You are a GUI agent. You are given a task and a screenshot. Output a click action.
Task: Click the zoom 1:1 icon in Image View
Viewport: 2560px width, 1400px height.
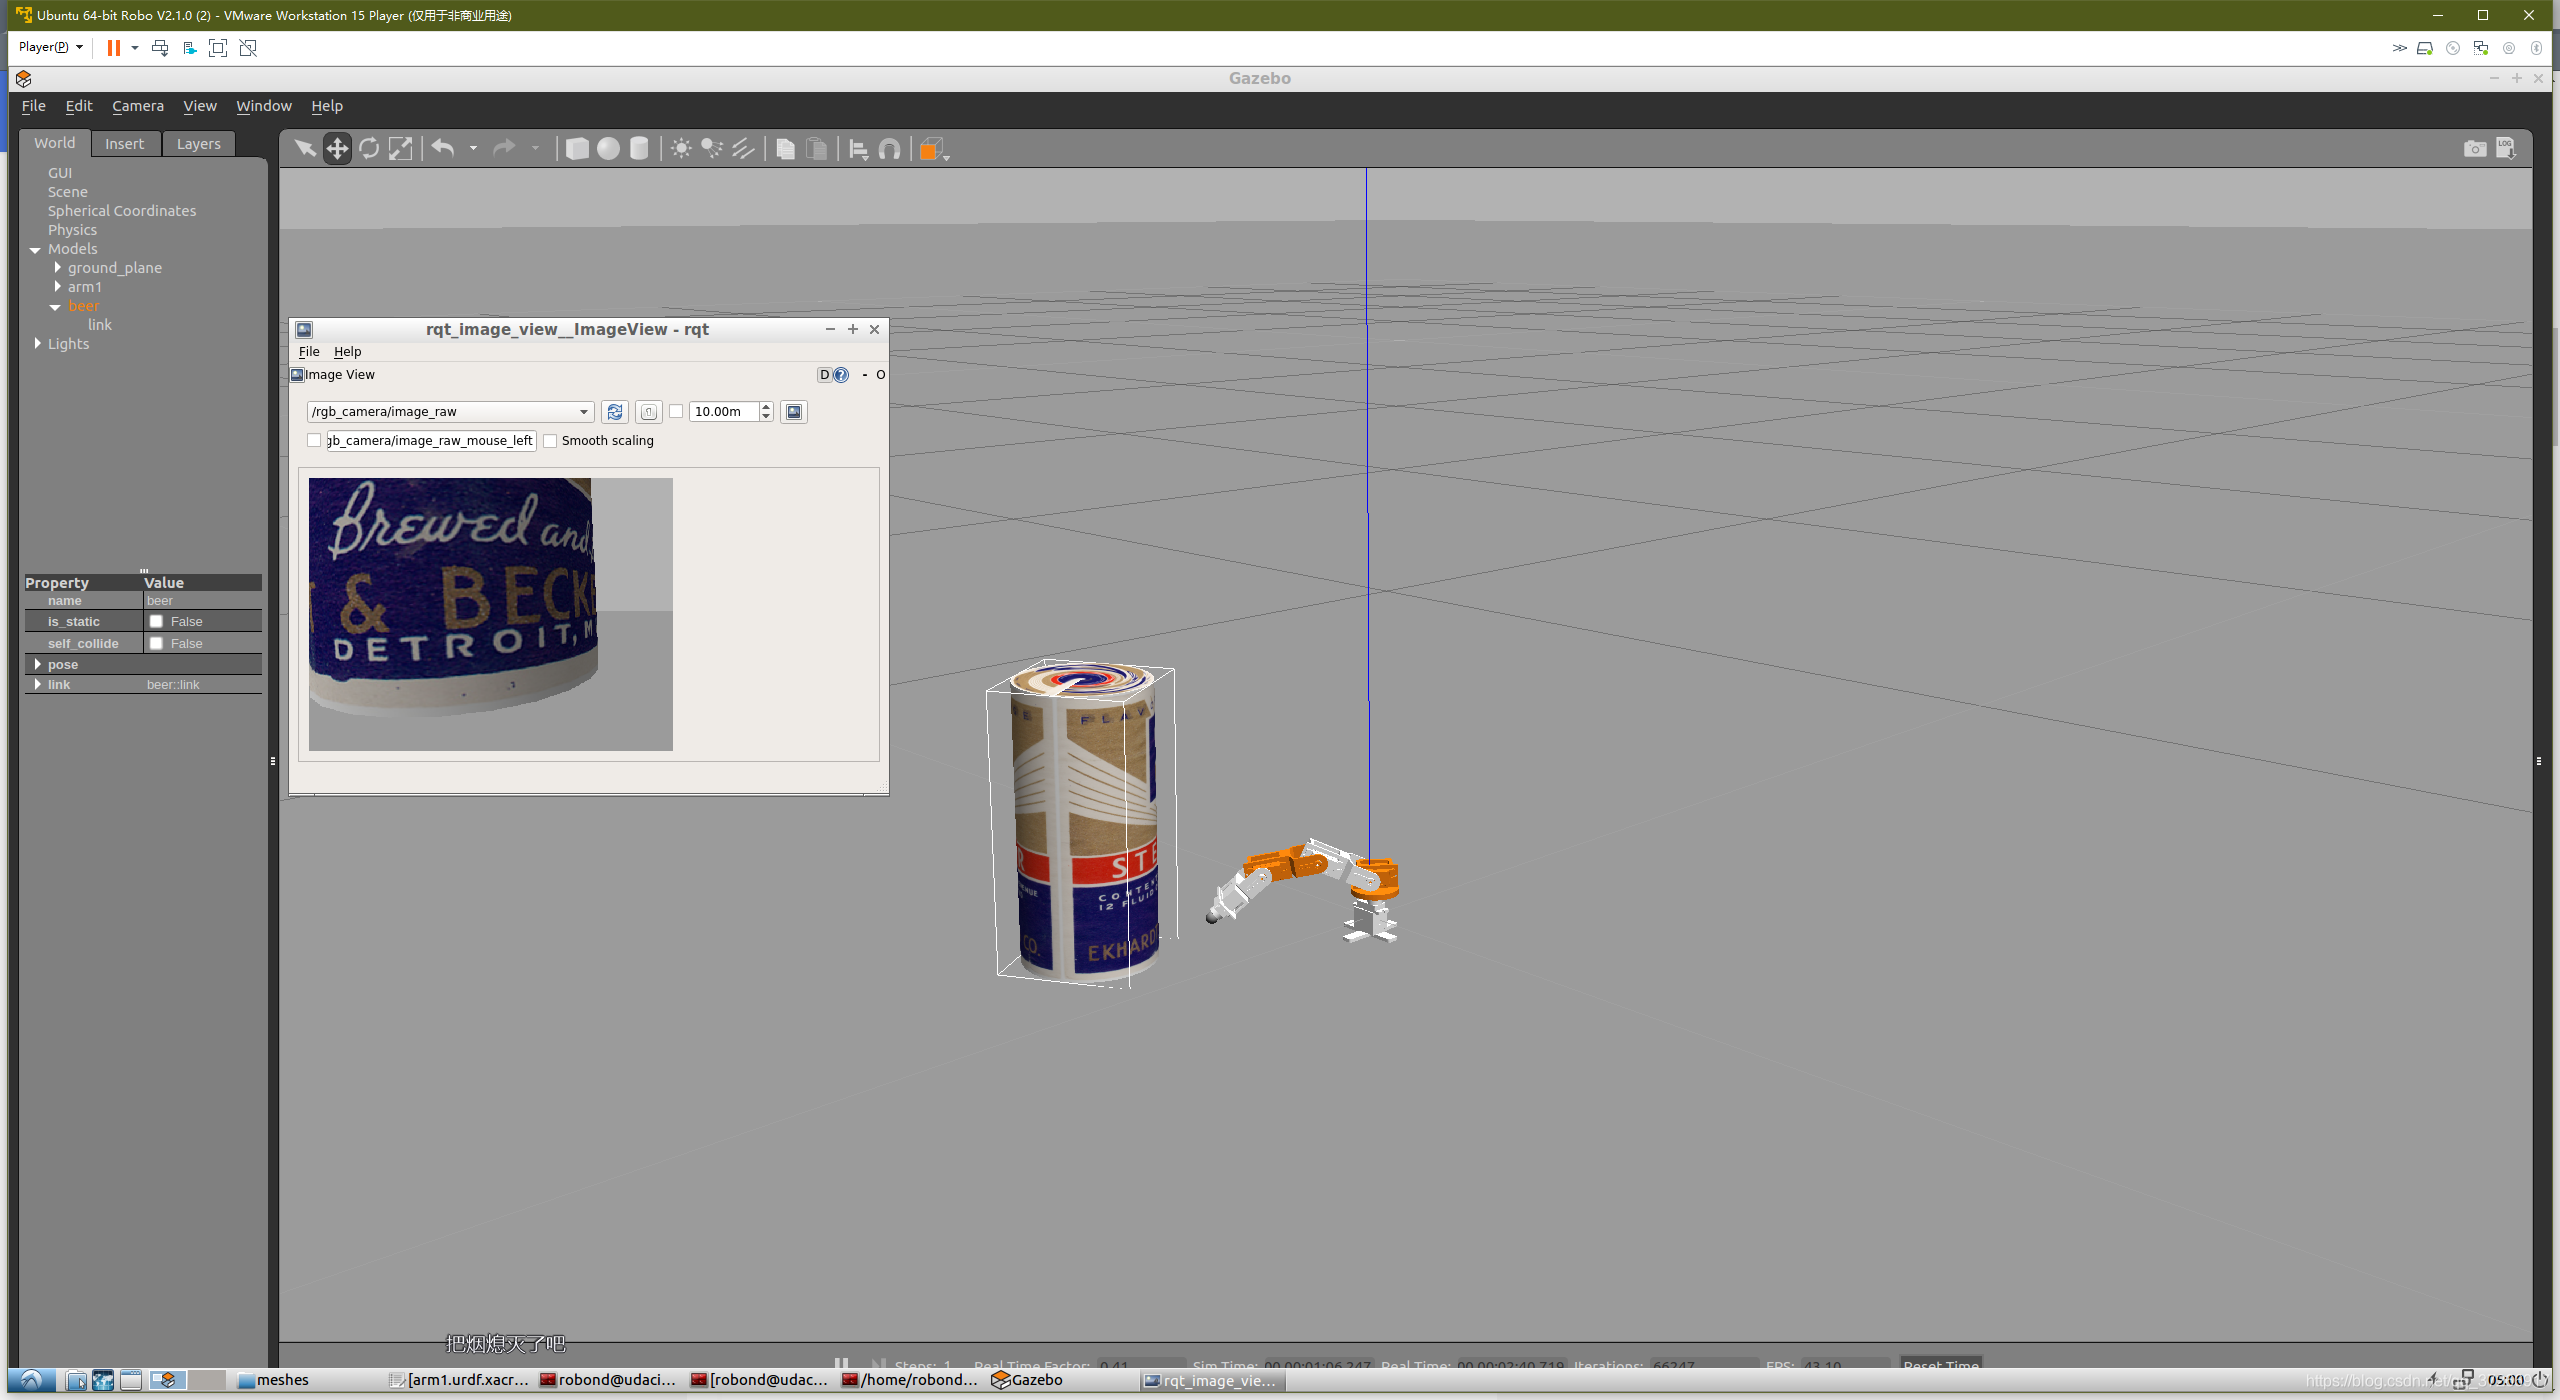point(649,412)
